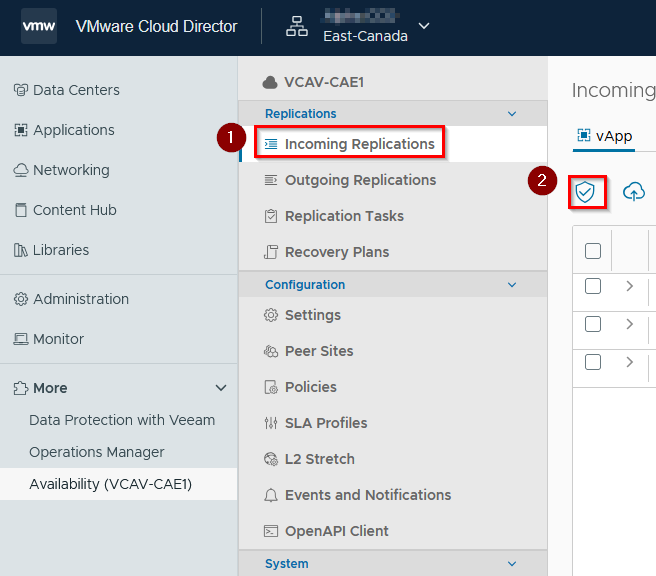
Task: Click the L2 Stretch globe icon
Action: [271, 459]
